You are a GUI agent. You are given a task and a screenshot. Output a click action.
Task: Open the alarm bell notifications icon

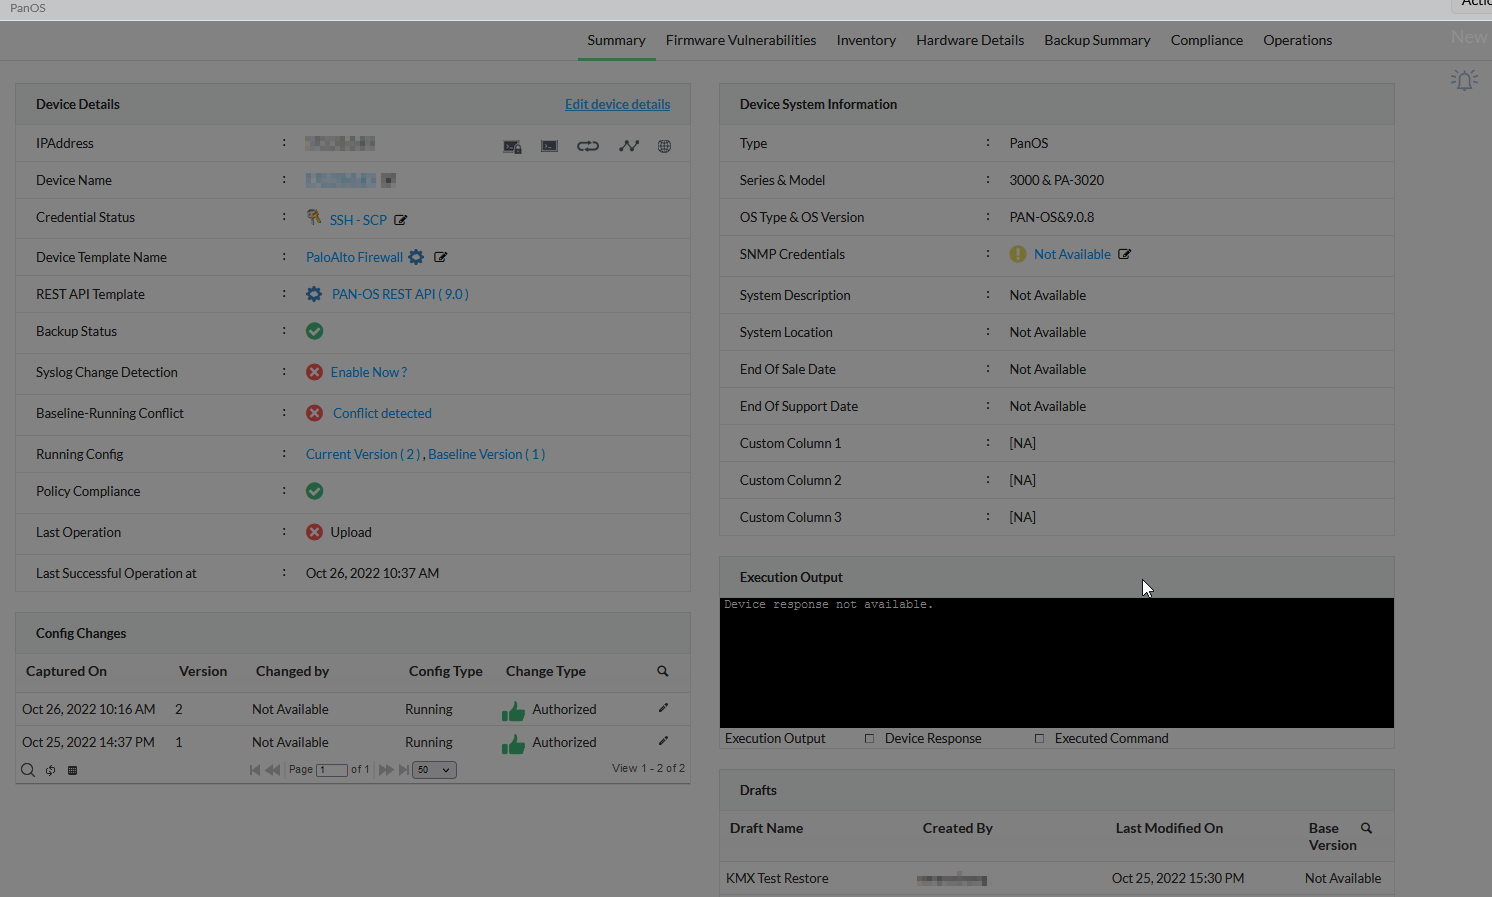pyautogui.click(x=1465, y=80)
